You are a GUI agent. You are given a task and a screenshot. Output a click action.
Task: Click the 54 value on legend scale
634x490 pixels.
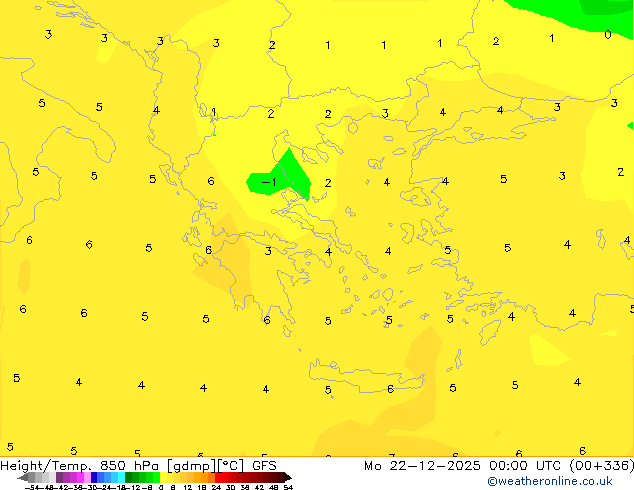click(x=288, y=487)
